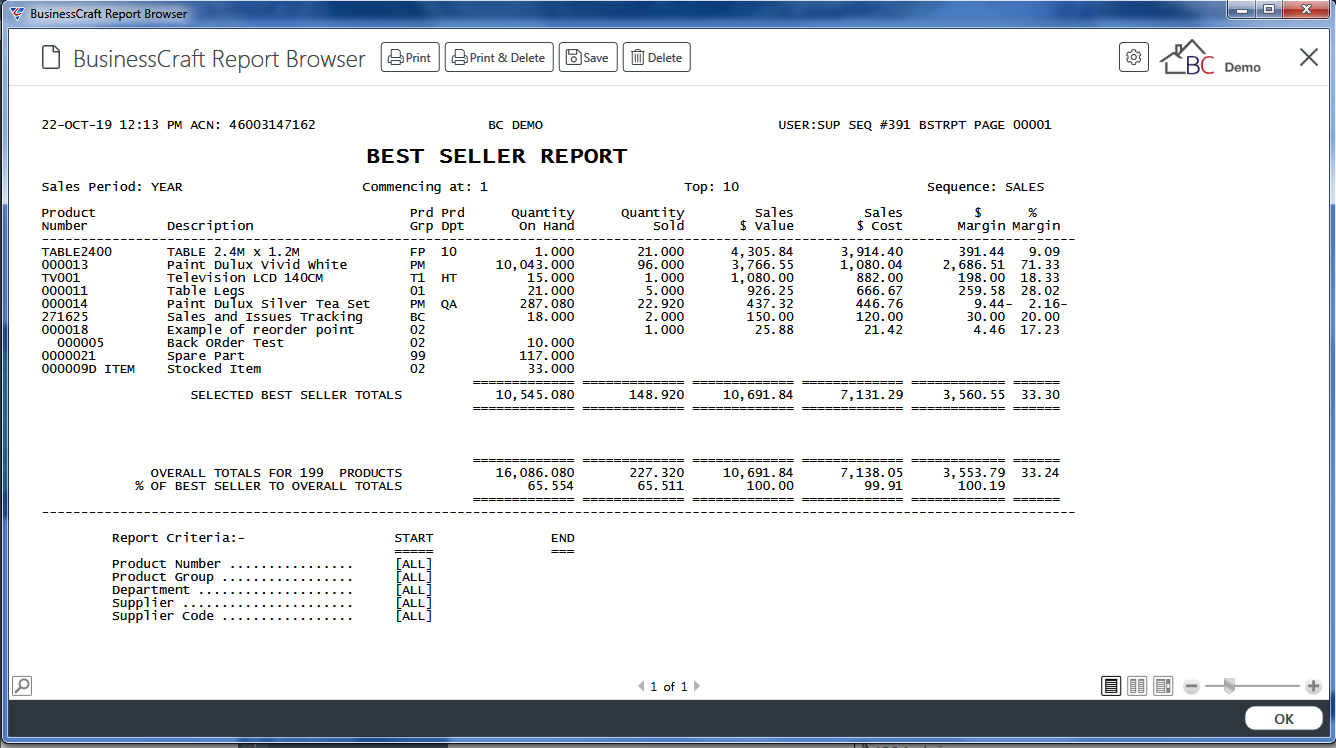Click the BEST SELLER REPORT heading

coord(497,156)
